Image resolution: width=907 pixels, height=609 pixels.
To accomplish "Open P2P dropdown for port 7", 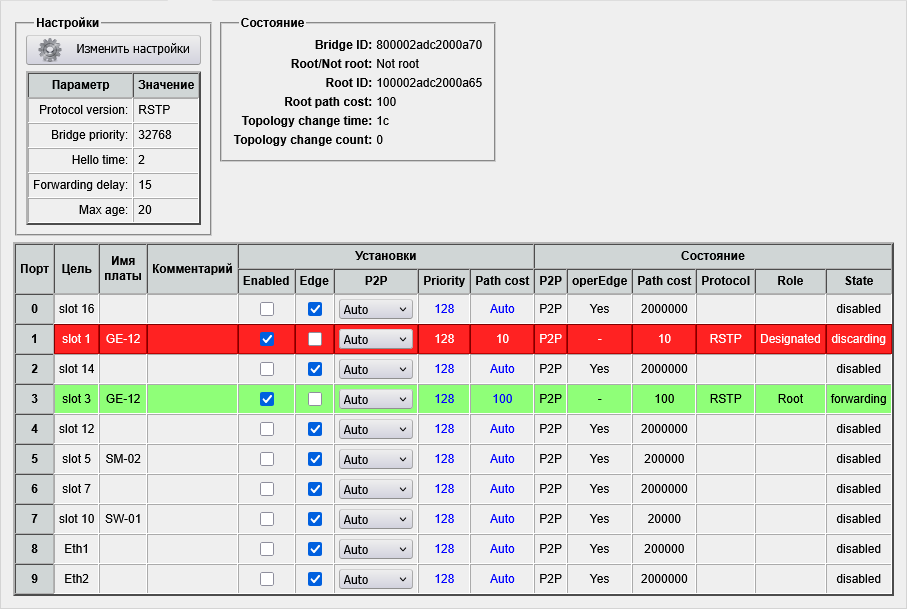I will coord(375,520).
